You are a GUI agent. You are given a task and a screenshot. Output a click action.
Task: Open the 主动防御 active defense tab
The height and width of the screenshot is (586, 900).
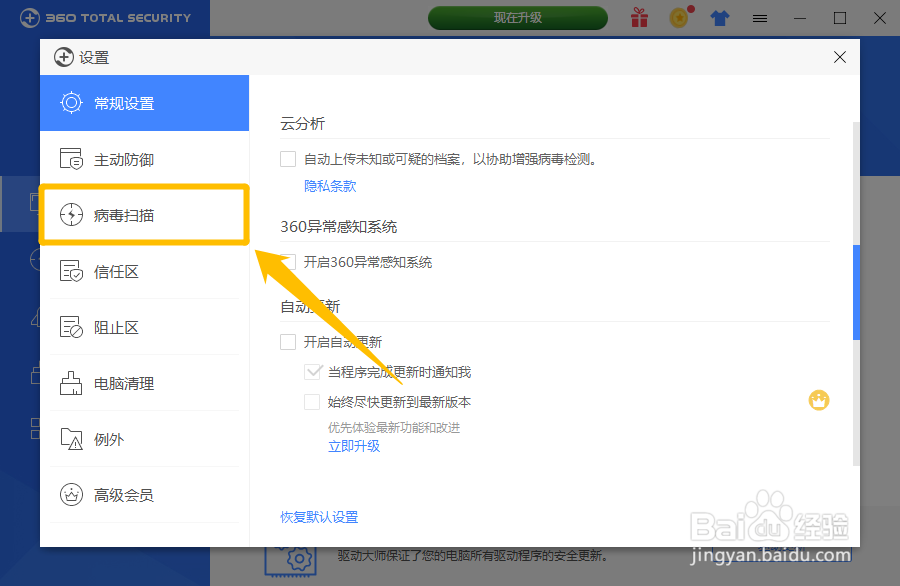click(x=144, y=160)
